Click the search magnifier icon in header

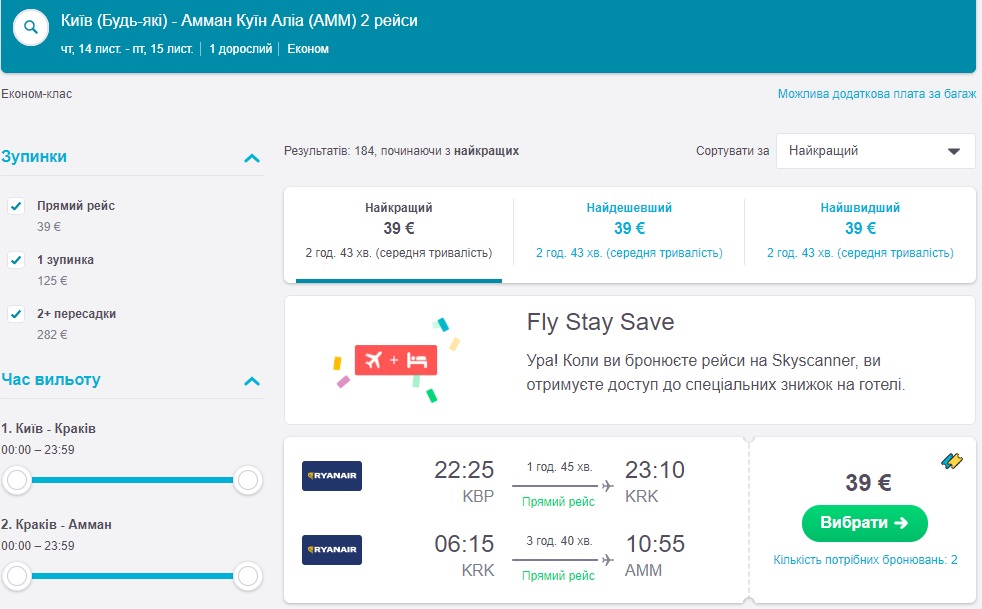[30, 28]
